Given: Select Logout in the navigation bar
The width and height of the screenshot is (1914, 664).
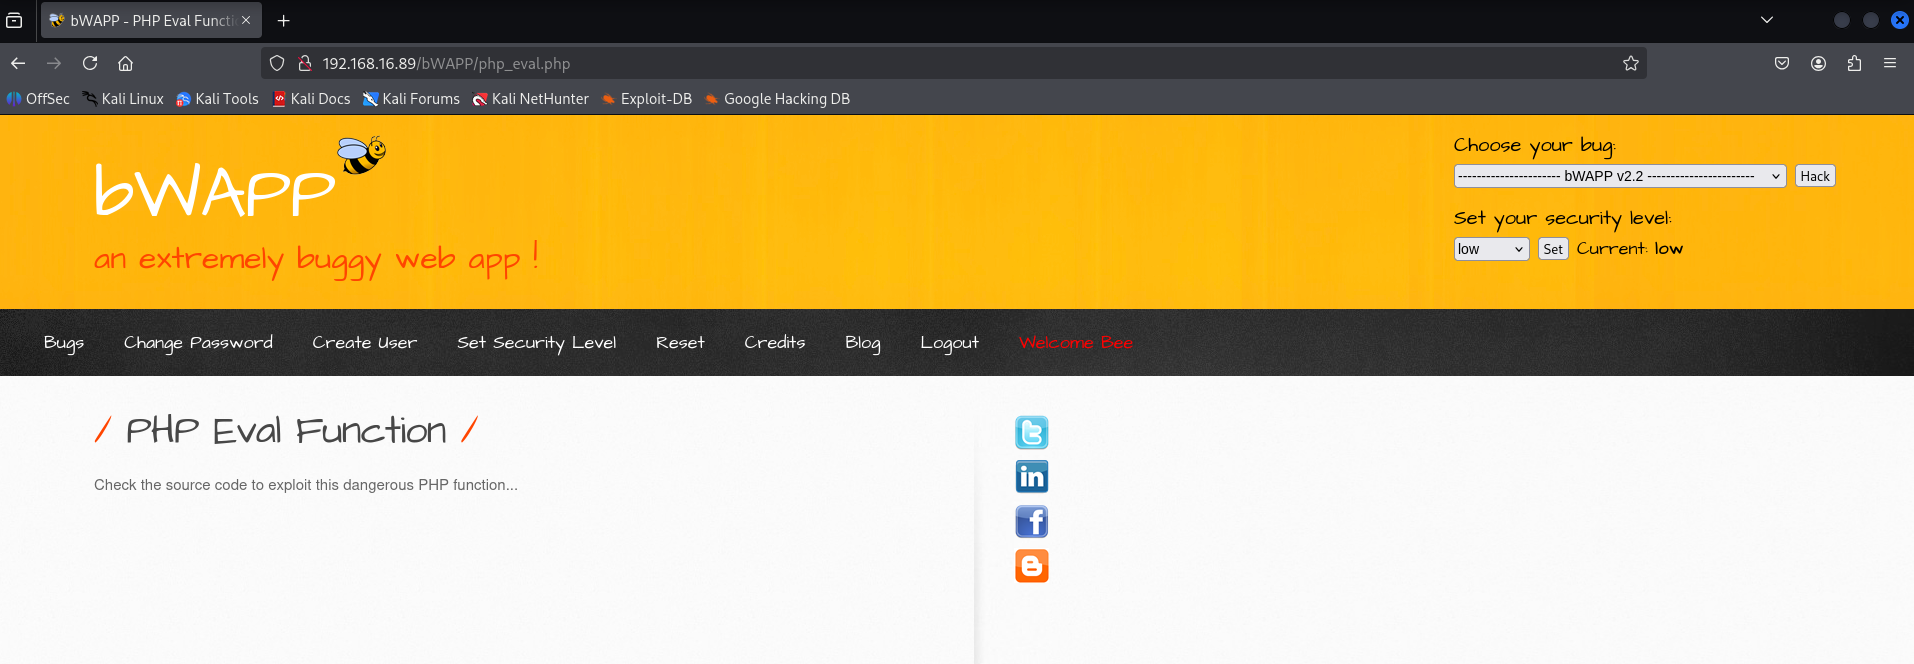Looking at the screenshot, I should coord(950,343).
